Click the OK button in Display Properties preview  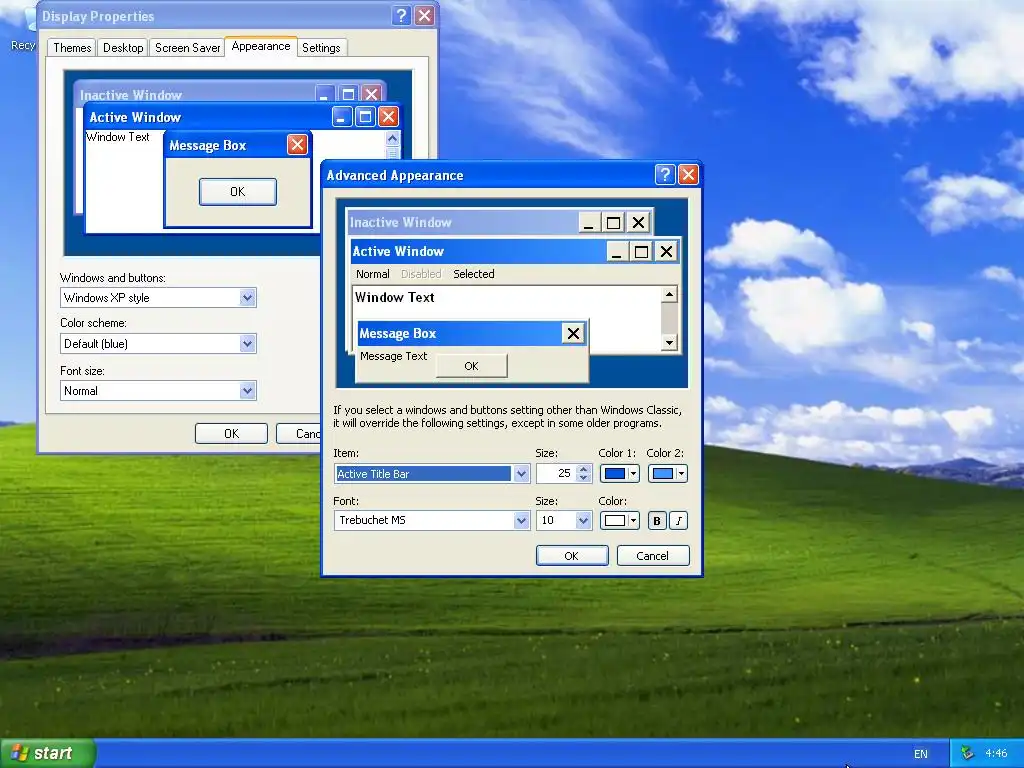coord(238,192)
